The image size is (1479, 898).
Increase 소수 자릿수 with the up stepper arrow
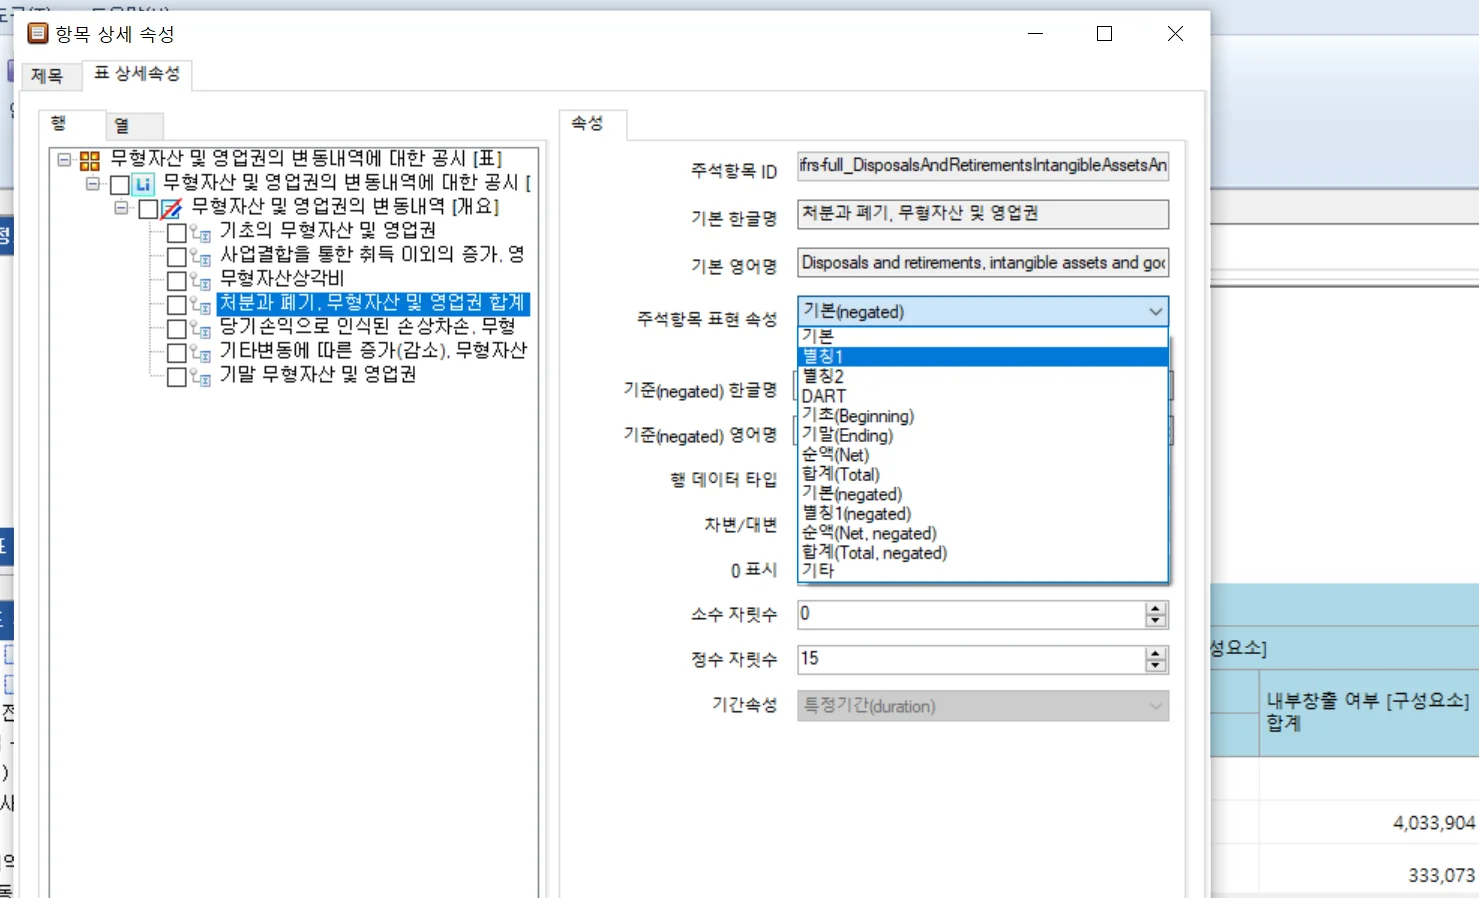tap(1156, 608)
